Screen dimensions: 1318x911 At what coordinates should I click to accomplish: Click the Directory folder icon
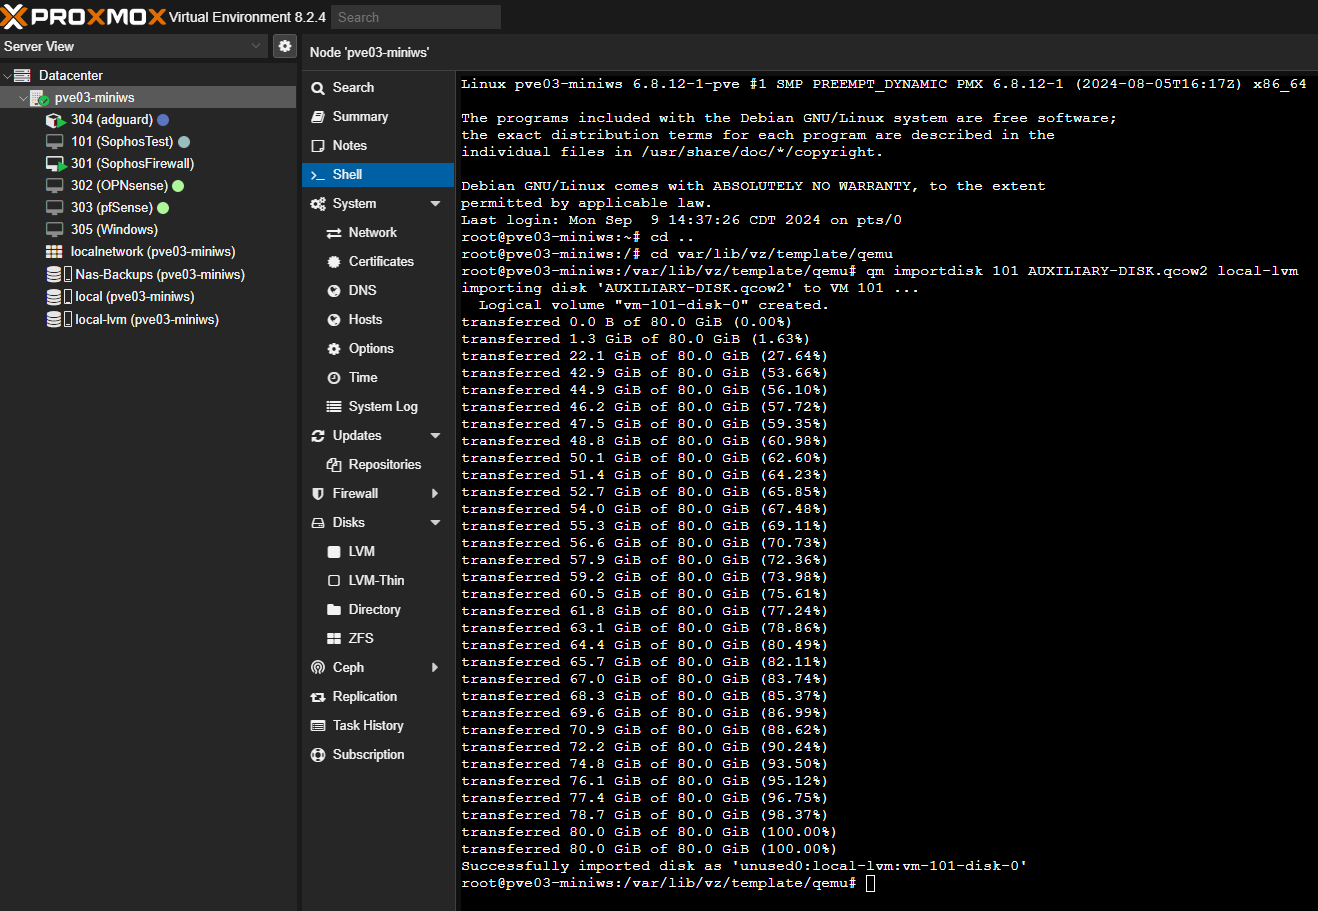pyautogui.click(x=334, y=610)
